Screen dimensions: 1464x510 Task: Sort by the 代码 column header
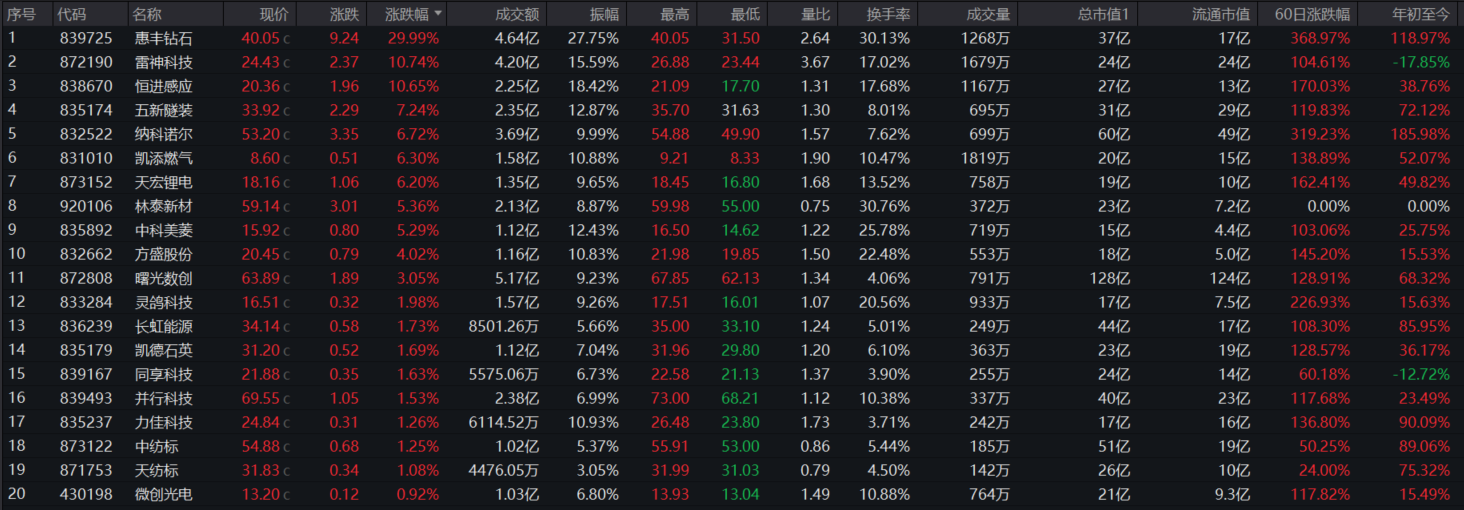tap(71, 14)
